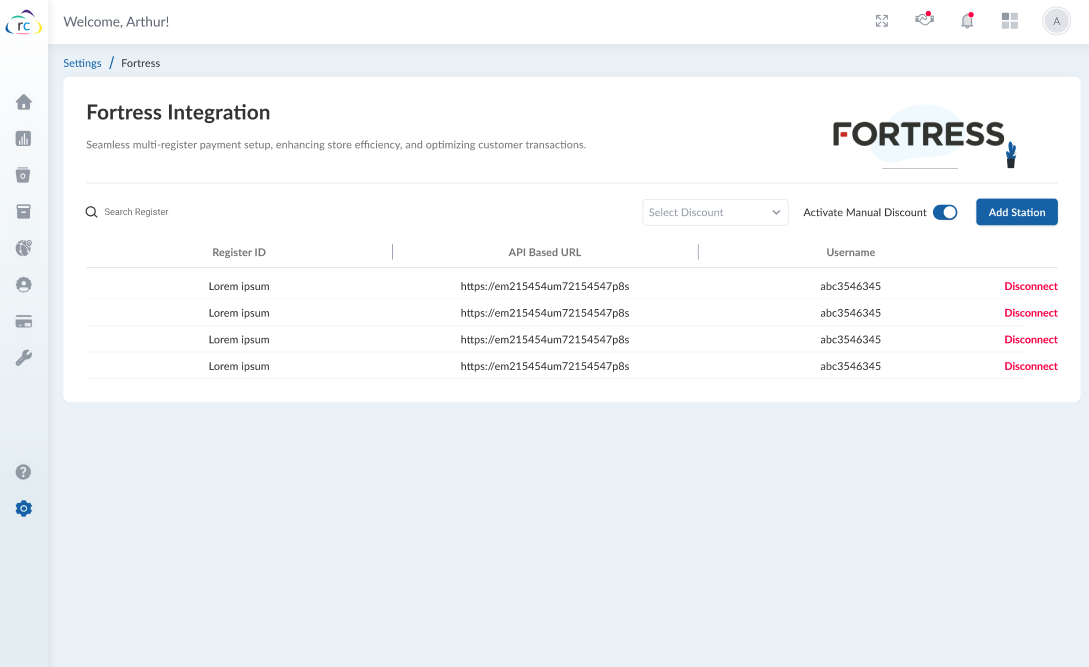Open the Home sidebar icon
Image resolution: width=1089 pixels, height=667 pixels.
(x=24, y=102)
